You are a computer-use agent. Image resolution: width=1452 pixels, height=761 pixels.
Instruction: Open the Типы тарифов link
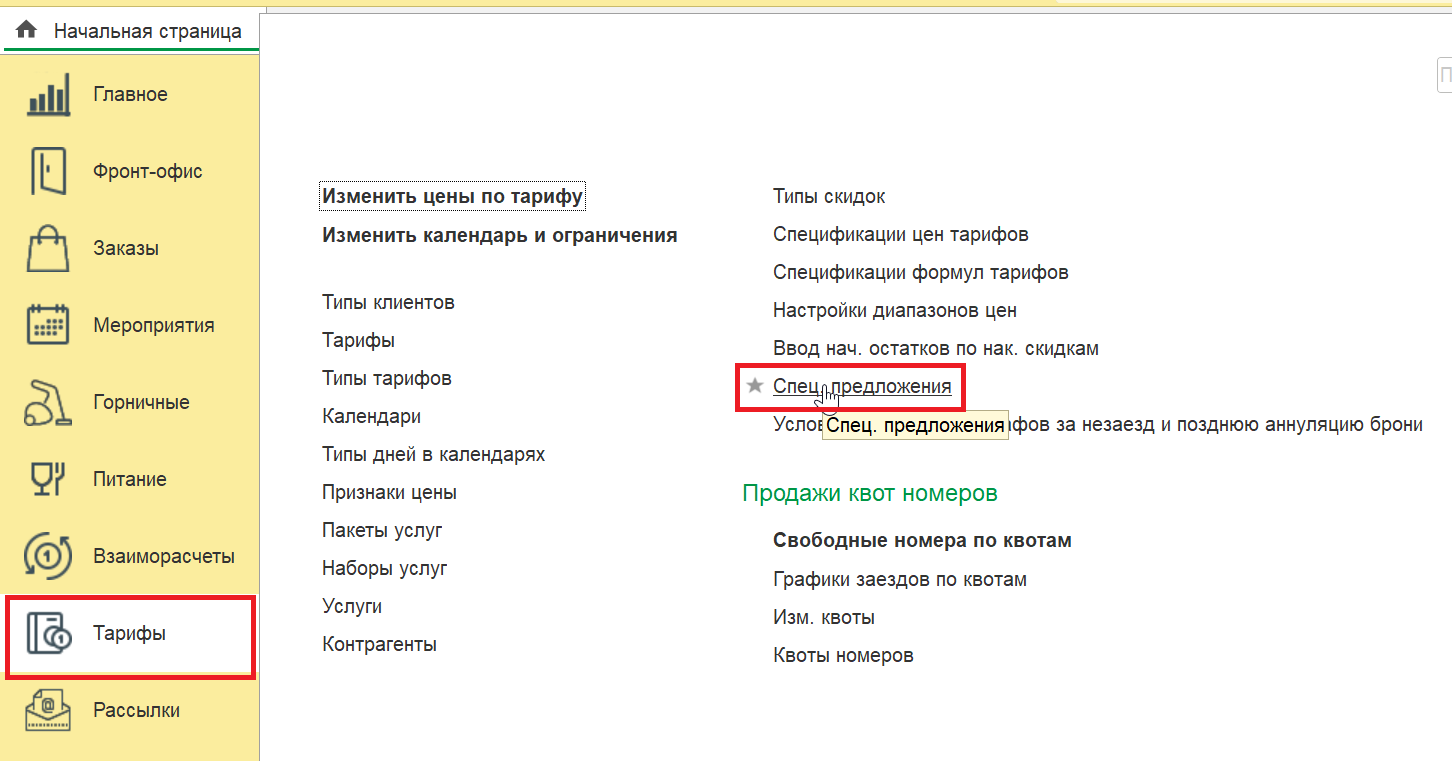(387, 378)
